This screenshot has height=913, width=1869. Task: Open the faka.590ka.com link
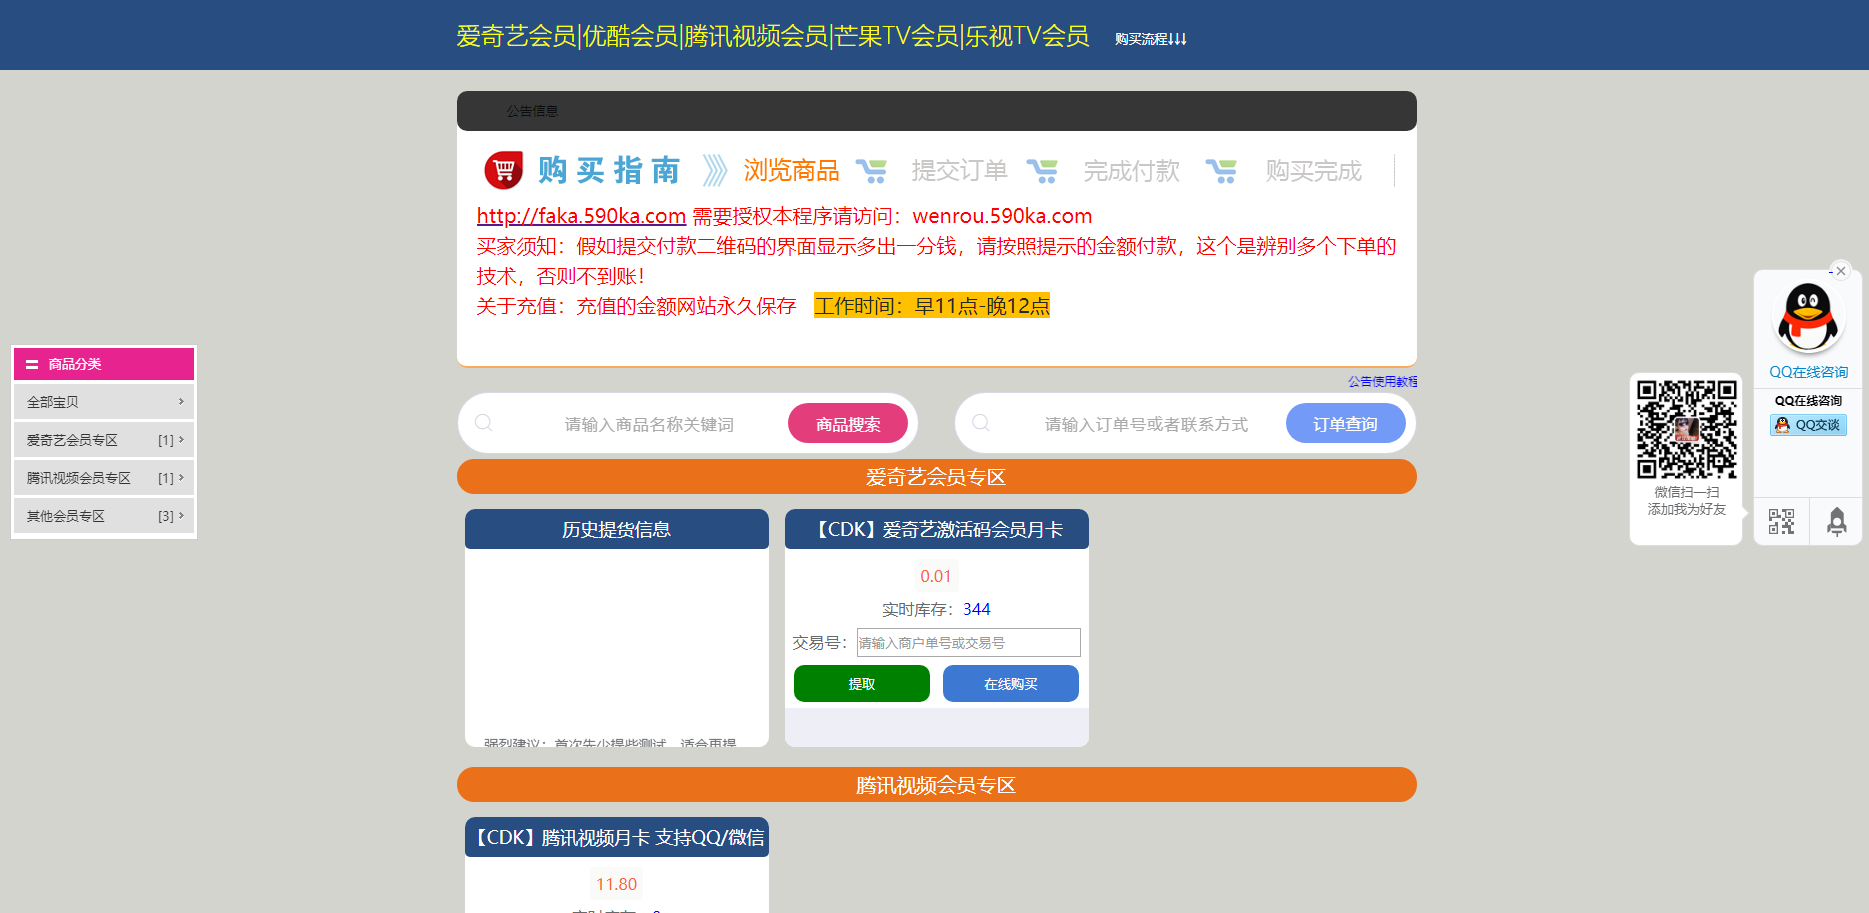pos(581,216)
